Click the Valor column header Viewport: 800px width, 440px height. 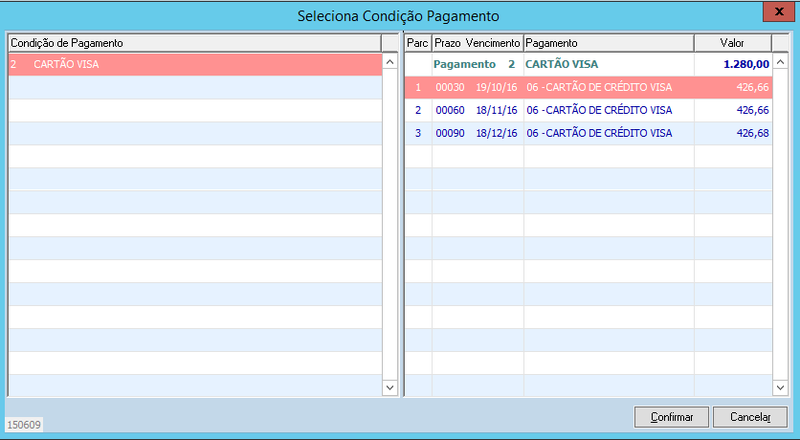coord(733,43)
